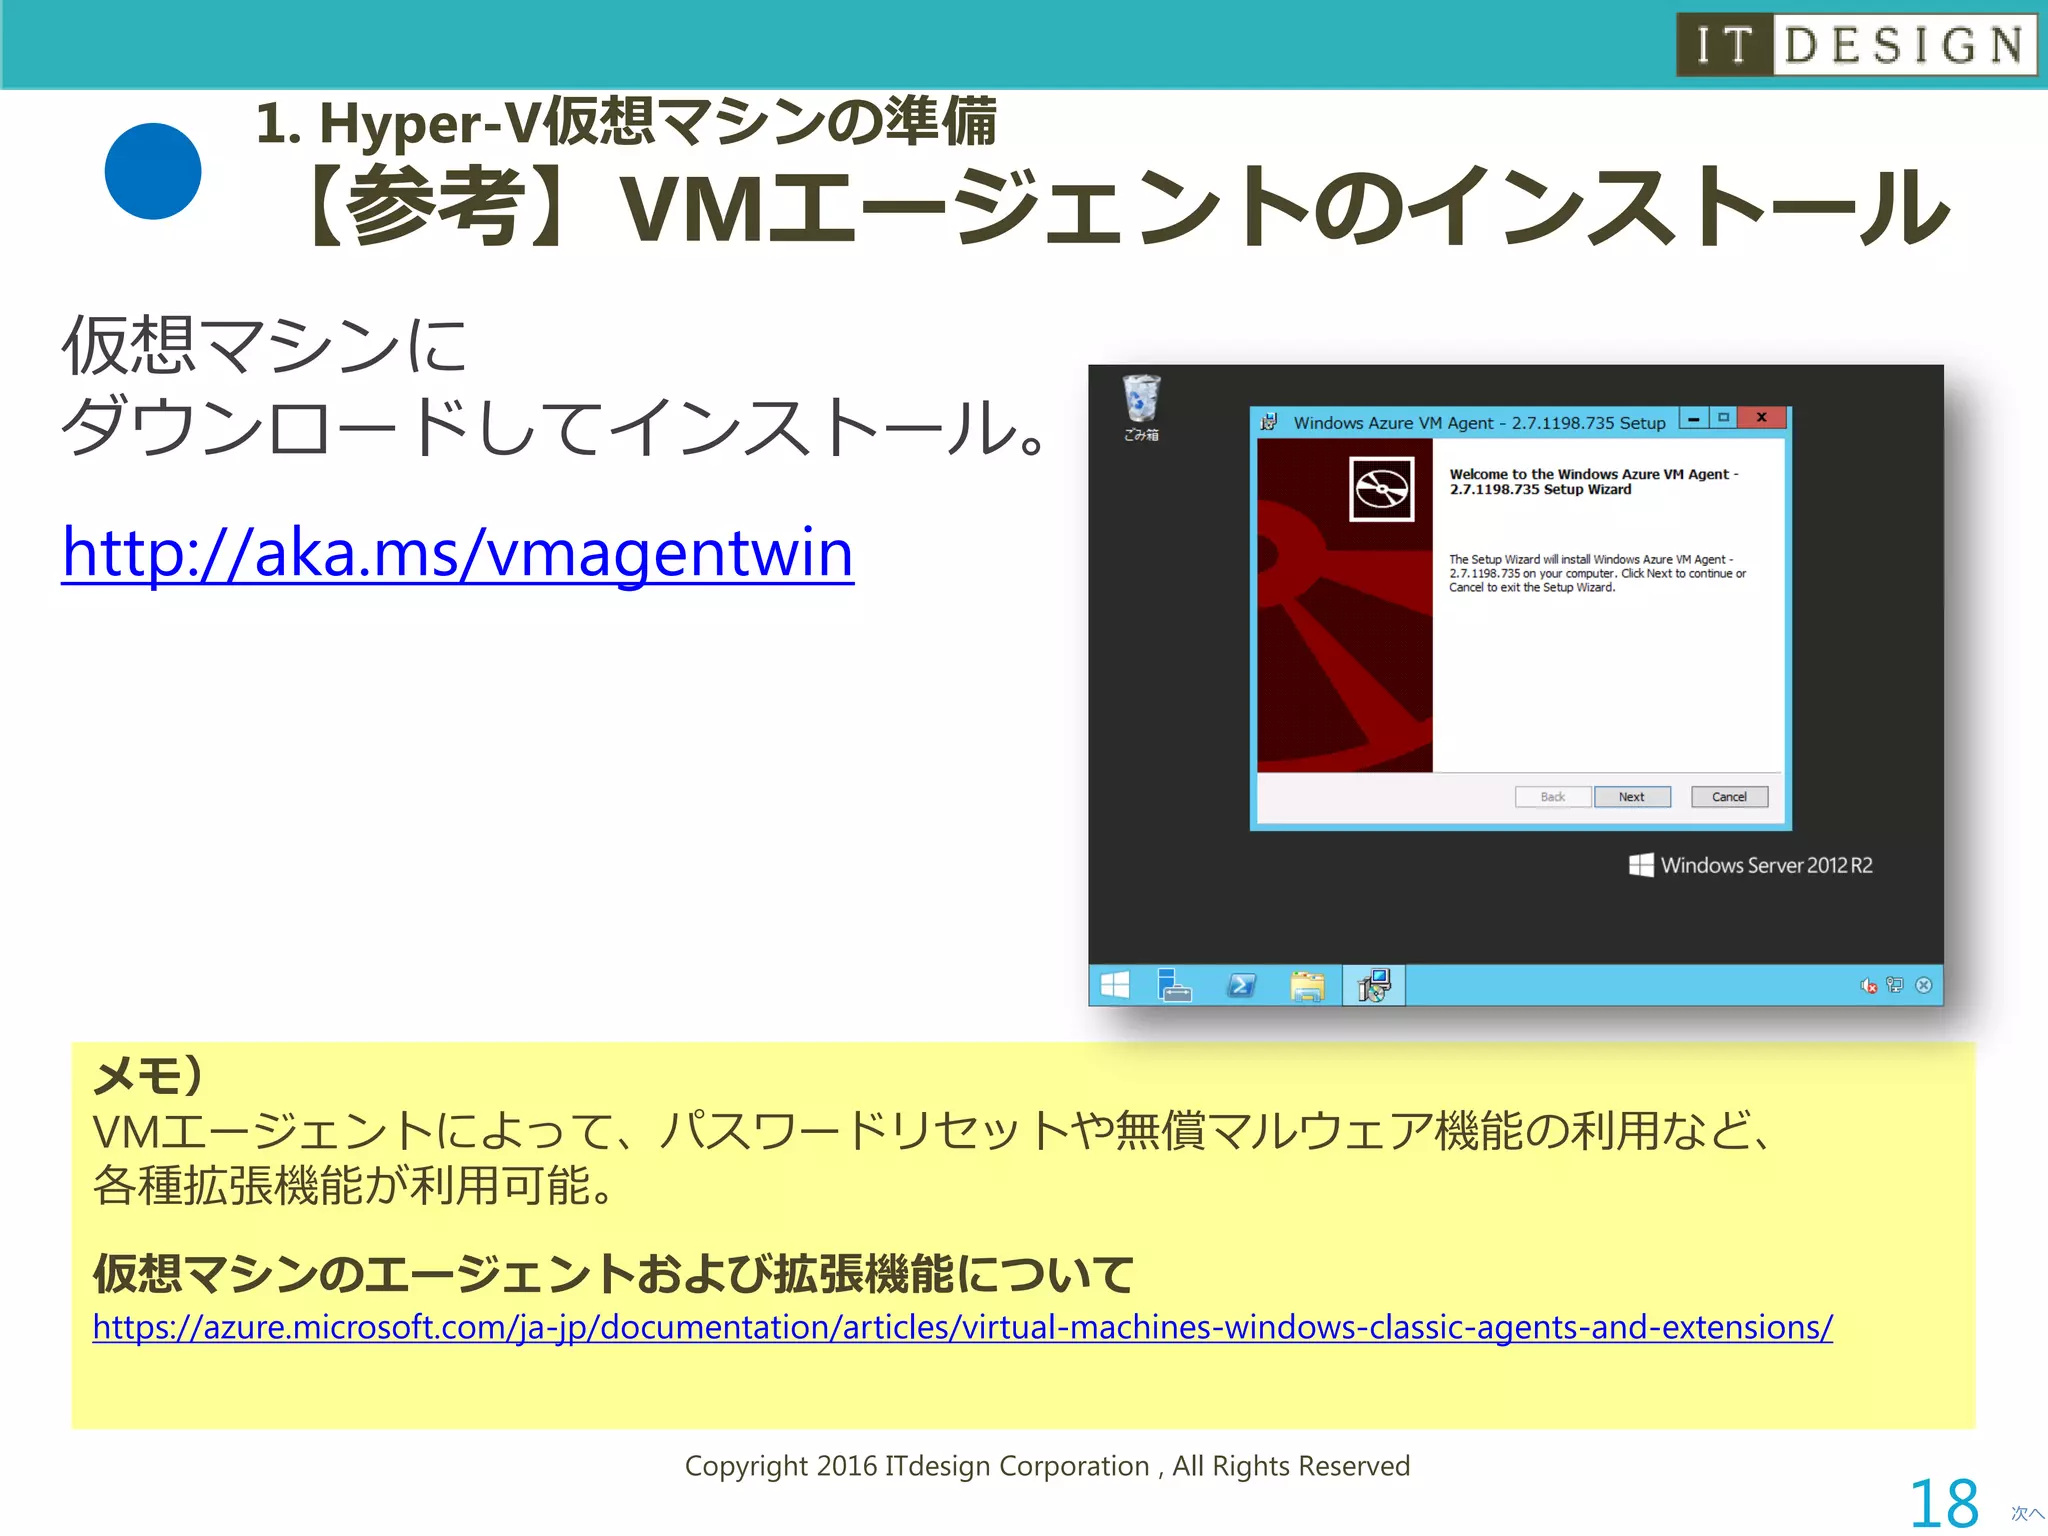Maximize the Windows Azure VM Agent Setup window

point(1723,418)
